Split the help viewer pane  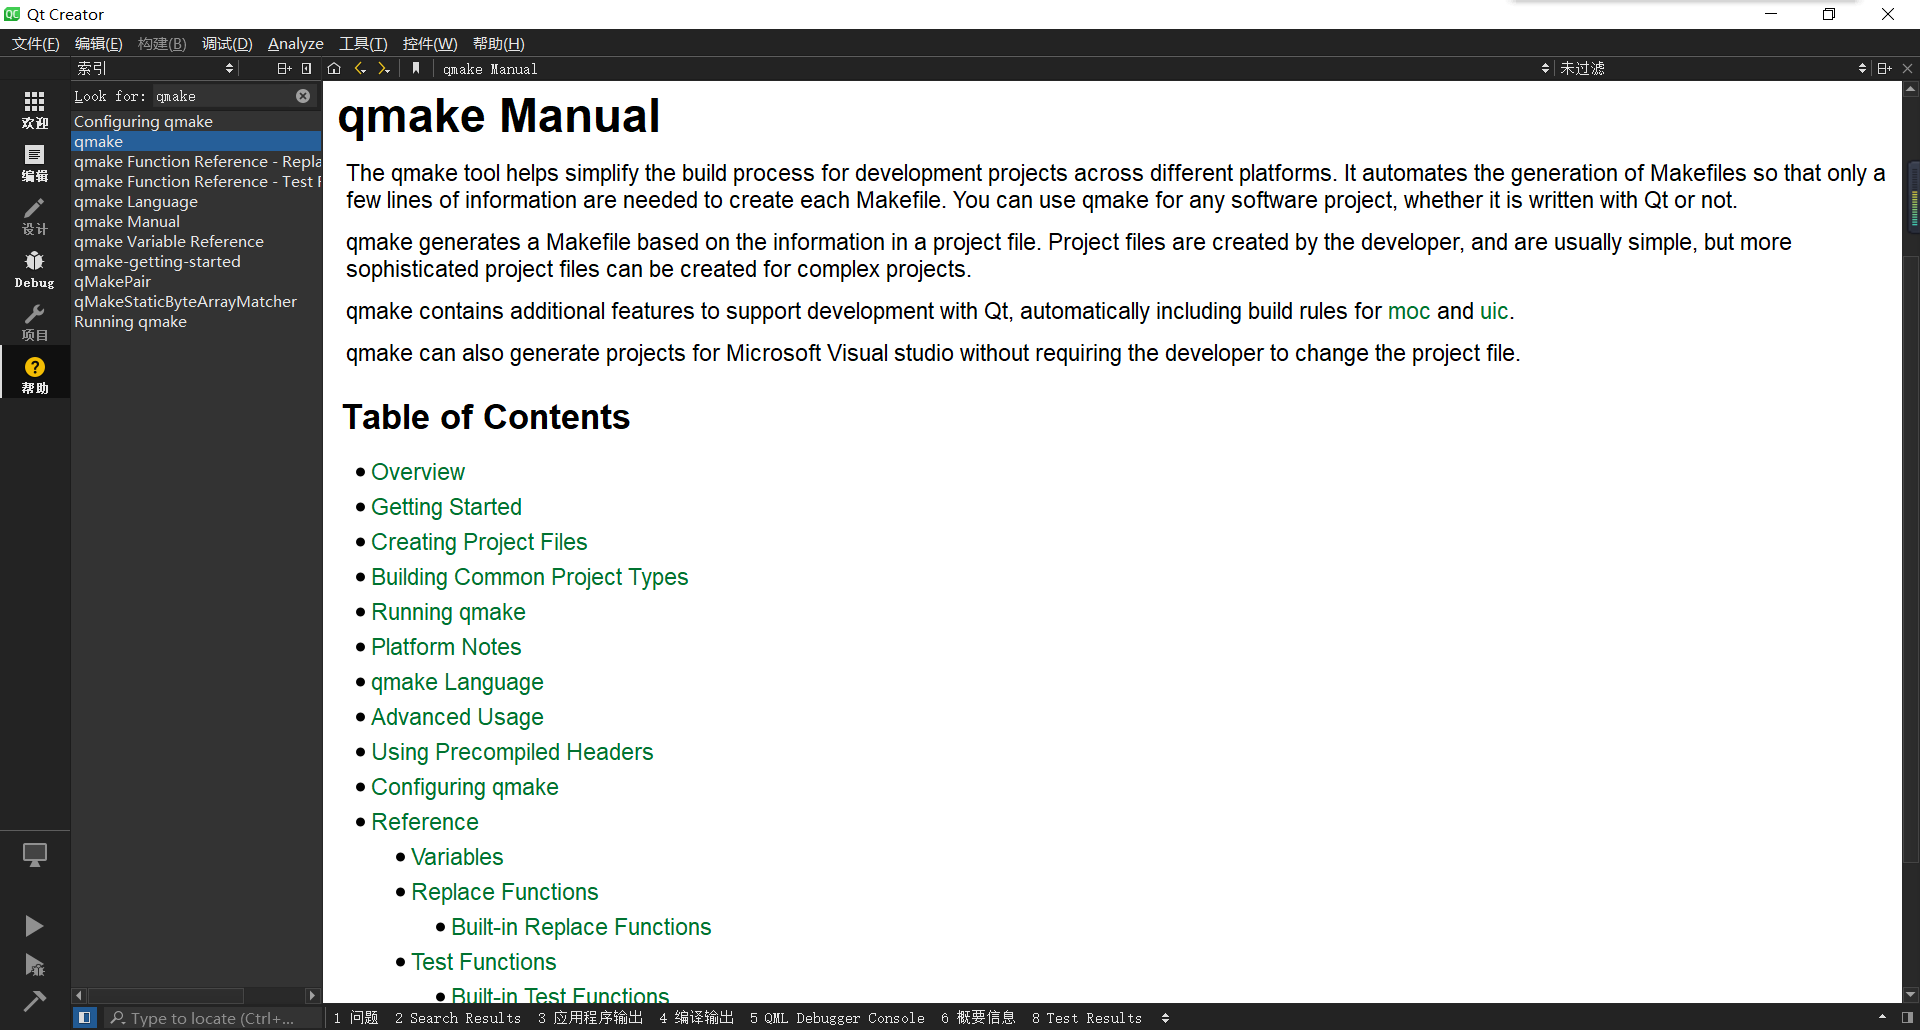point(1884,68)
